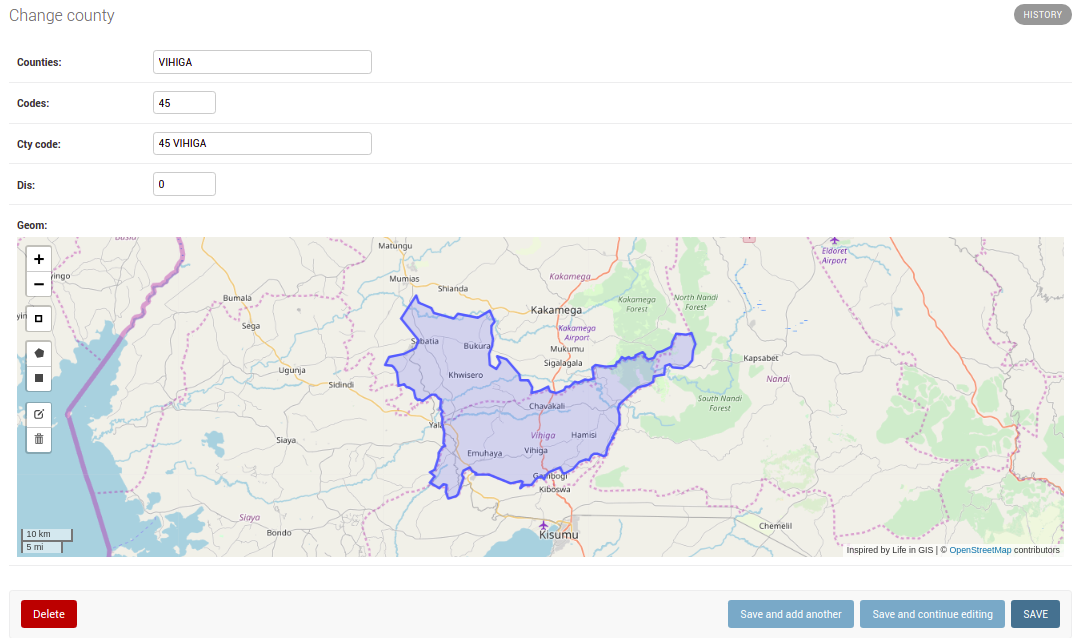Open the OpenStreetMap attribution link
Image resolution: width=1085 pixels, height=638 pixels.
coord(979,549)
